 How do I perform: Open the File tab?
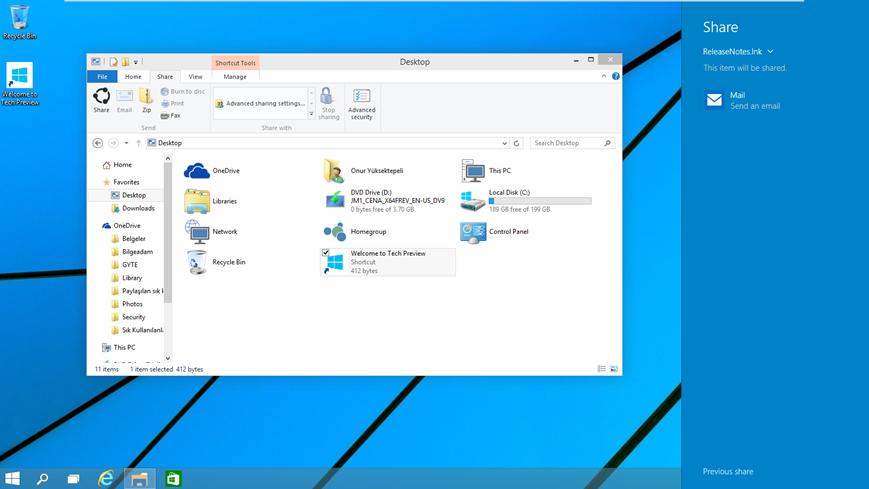103,77
